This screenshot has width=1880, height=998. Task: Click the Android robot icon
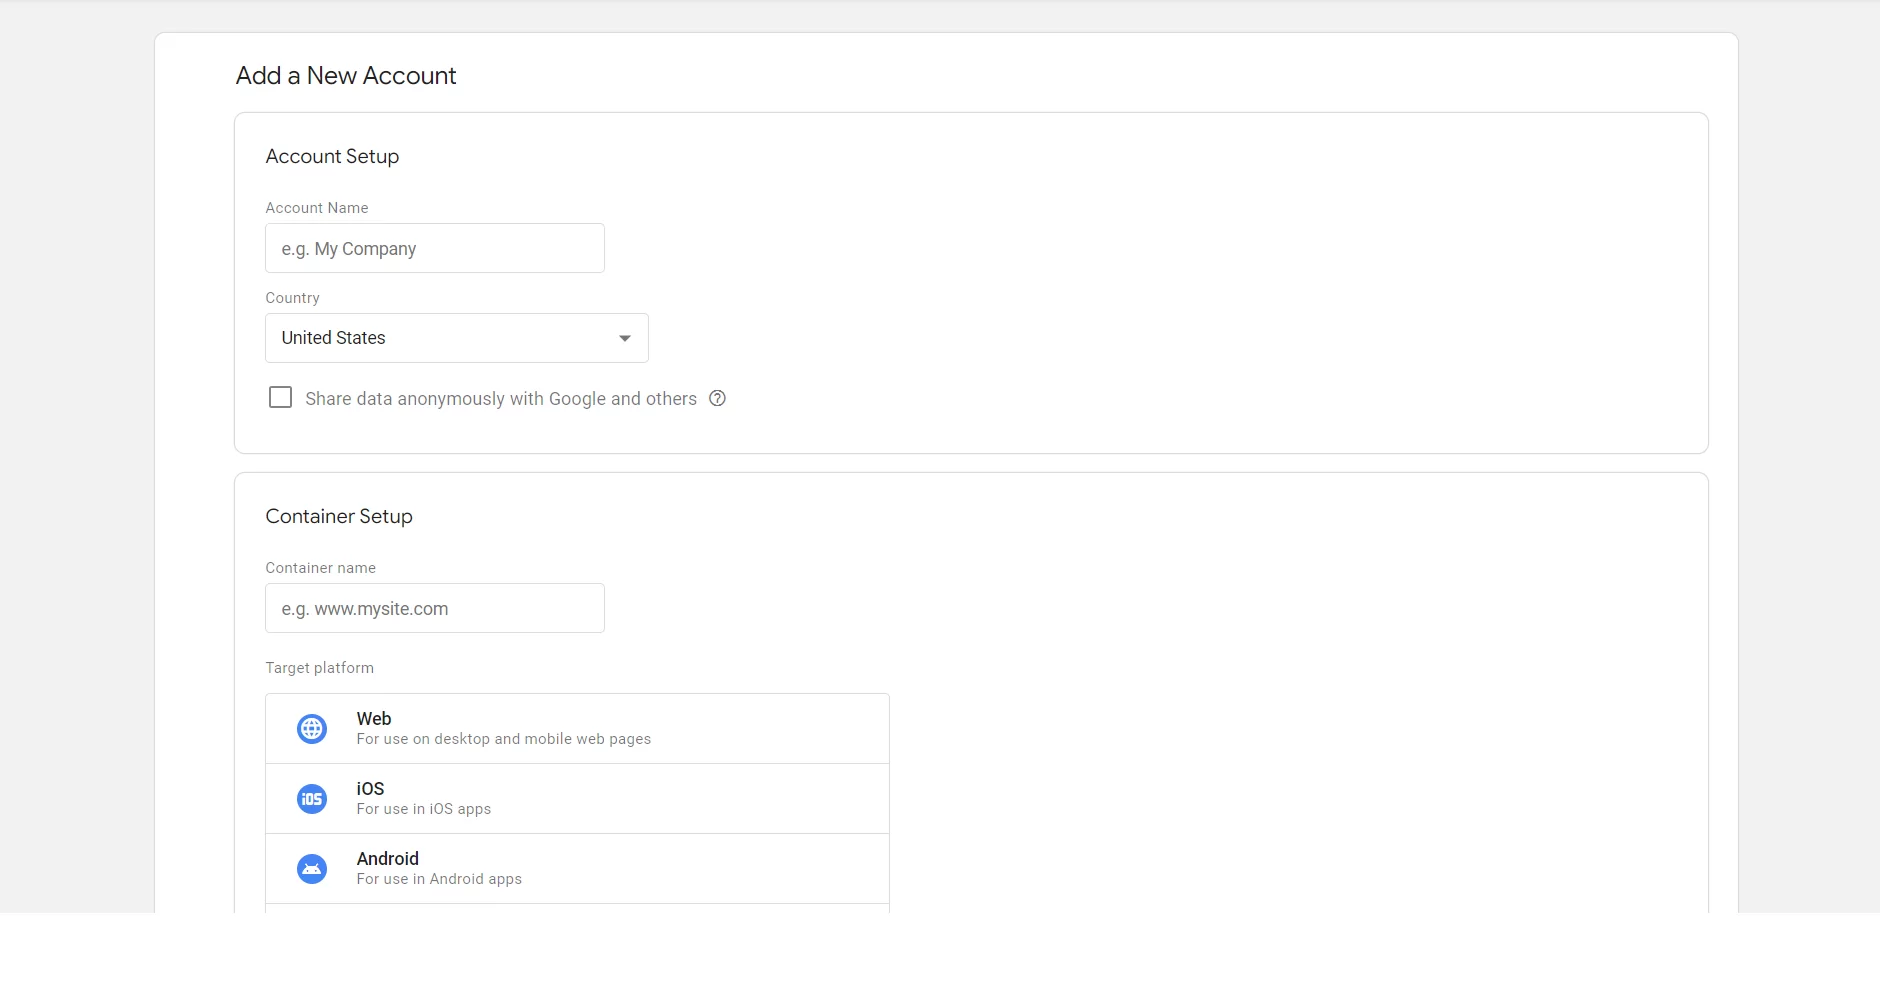coord(312,869)
